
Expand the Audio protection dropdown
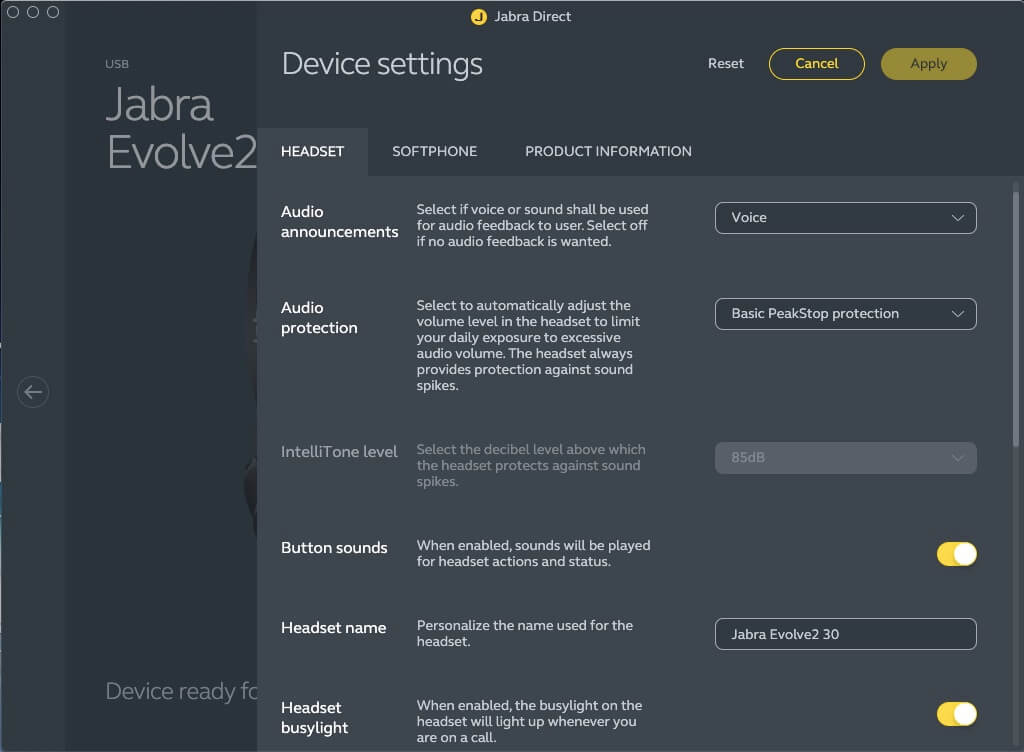tap(845, 314)
